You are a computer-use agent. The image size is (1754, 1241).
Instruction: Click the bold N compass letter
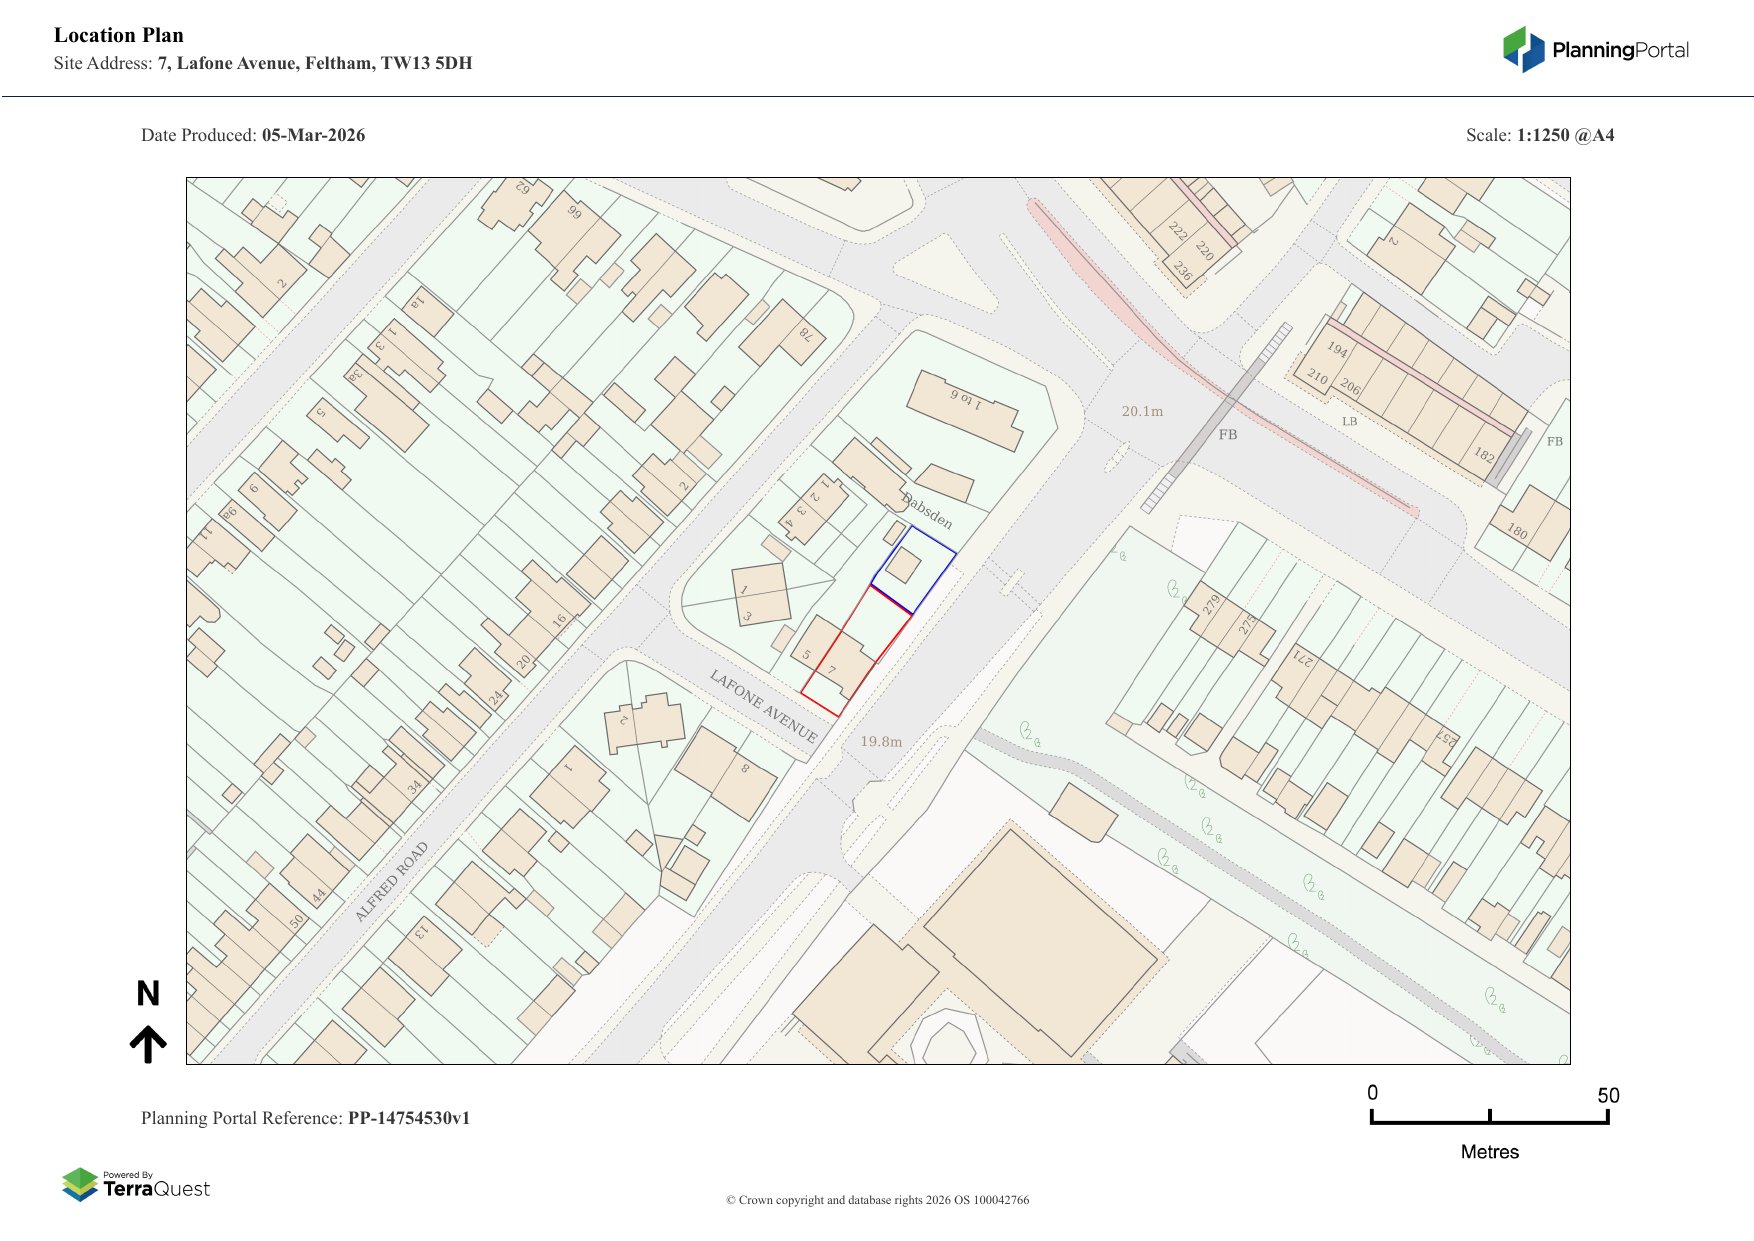(x=148, y=993)
